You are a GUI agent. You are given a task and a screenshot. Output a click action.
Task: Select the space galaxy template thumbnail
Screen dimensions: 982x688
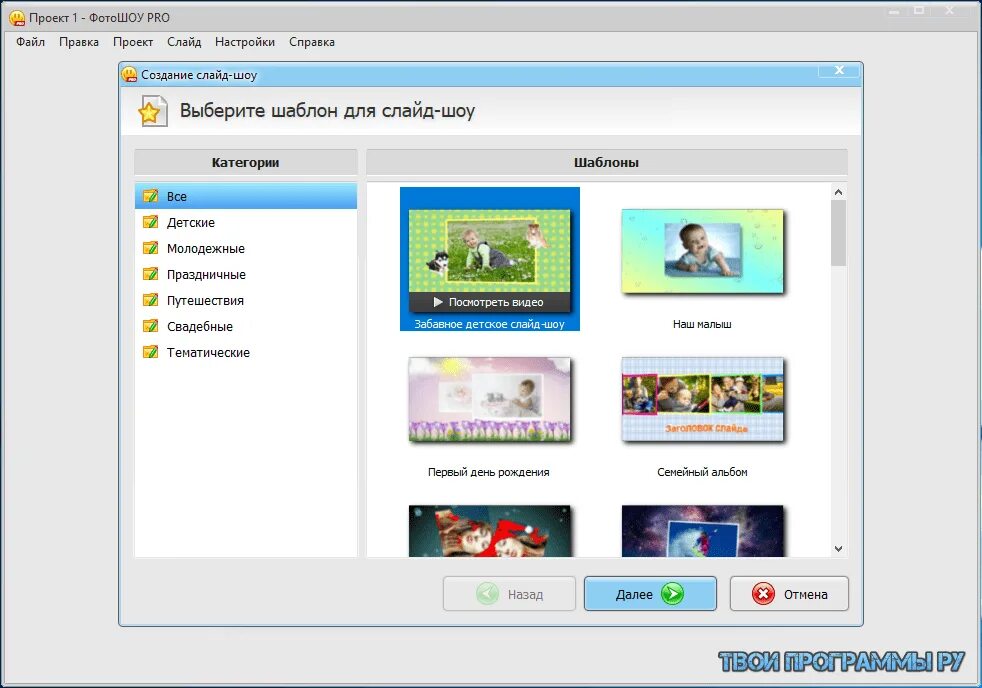[x=702, y=531]
